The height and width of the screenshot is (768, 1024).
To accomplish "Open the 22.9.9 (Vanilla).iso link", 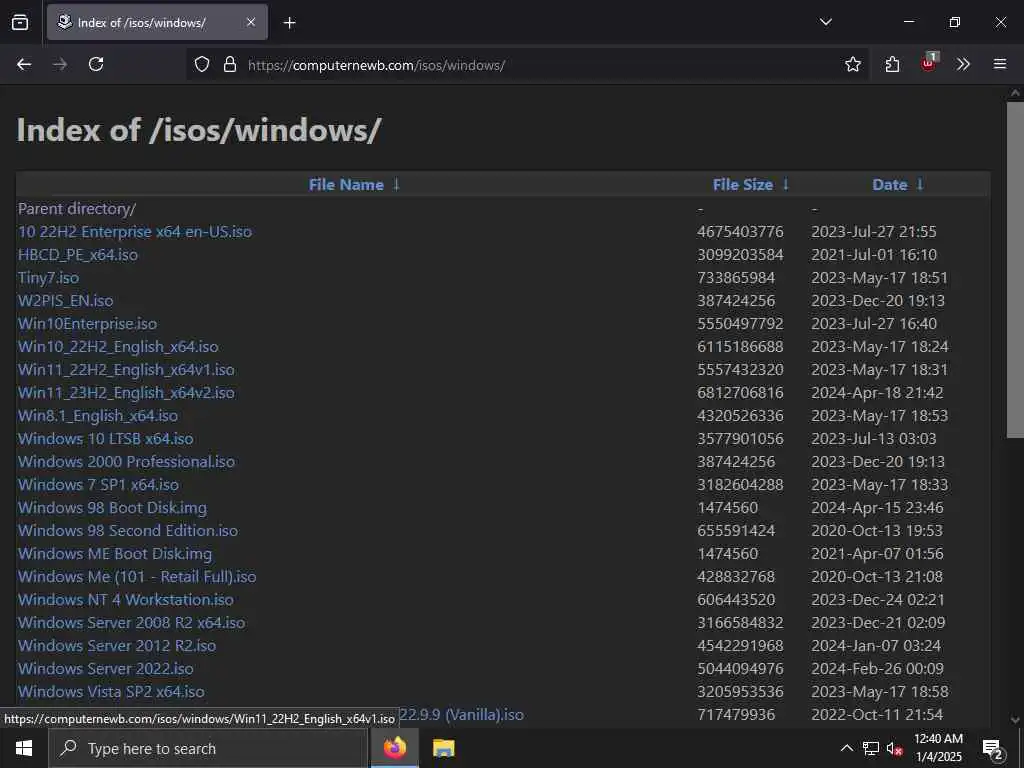I will click(461, 714).
